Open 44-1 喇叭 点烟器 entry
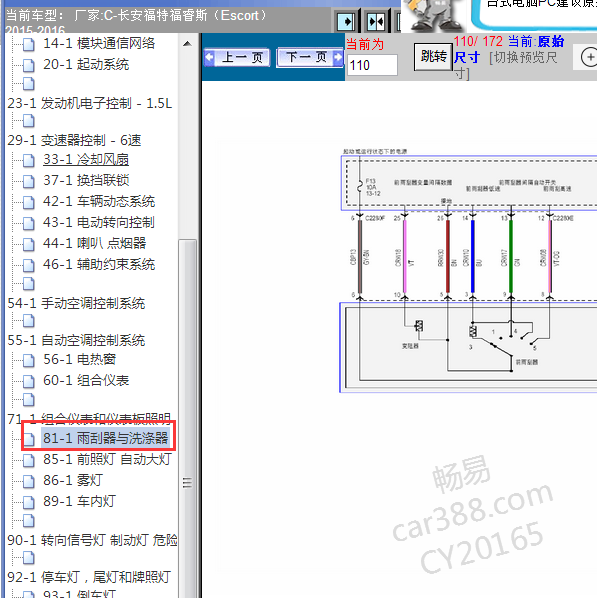 (x=95, y=243)
